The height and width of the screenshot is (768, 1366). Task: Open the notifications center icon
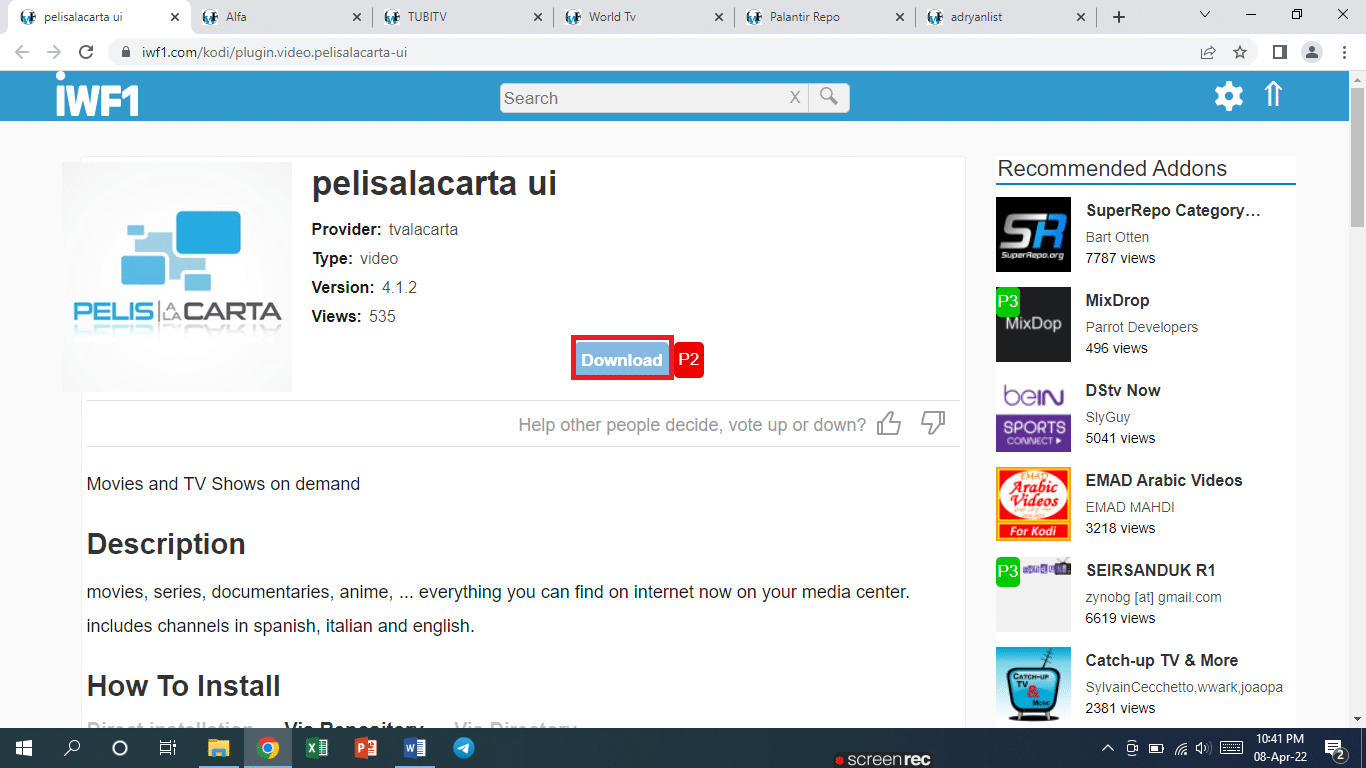coord(1334,748)
